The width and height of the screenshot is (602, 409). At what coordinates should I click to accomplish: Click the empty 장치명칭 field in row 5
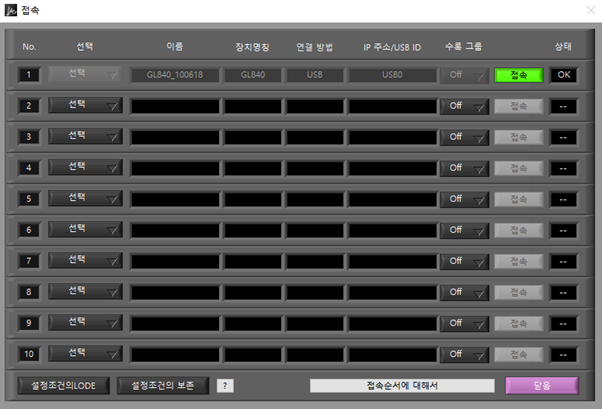tap(253, 200)
